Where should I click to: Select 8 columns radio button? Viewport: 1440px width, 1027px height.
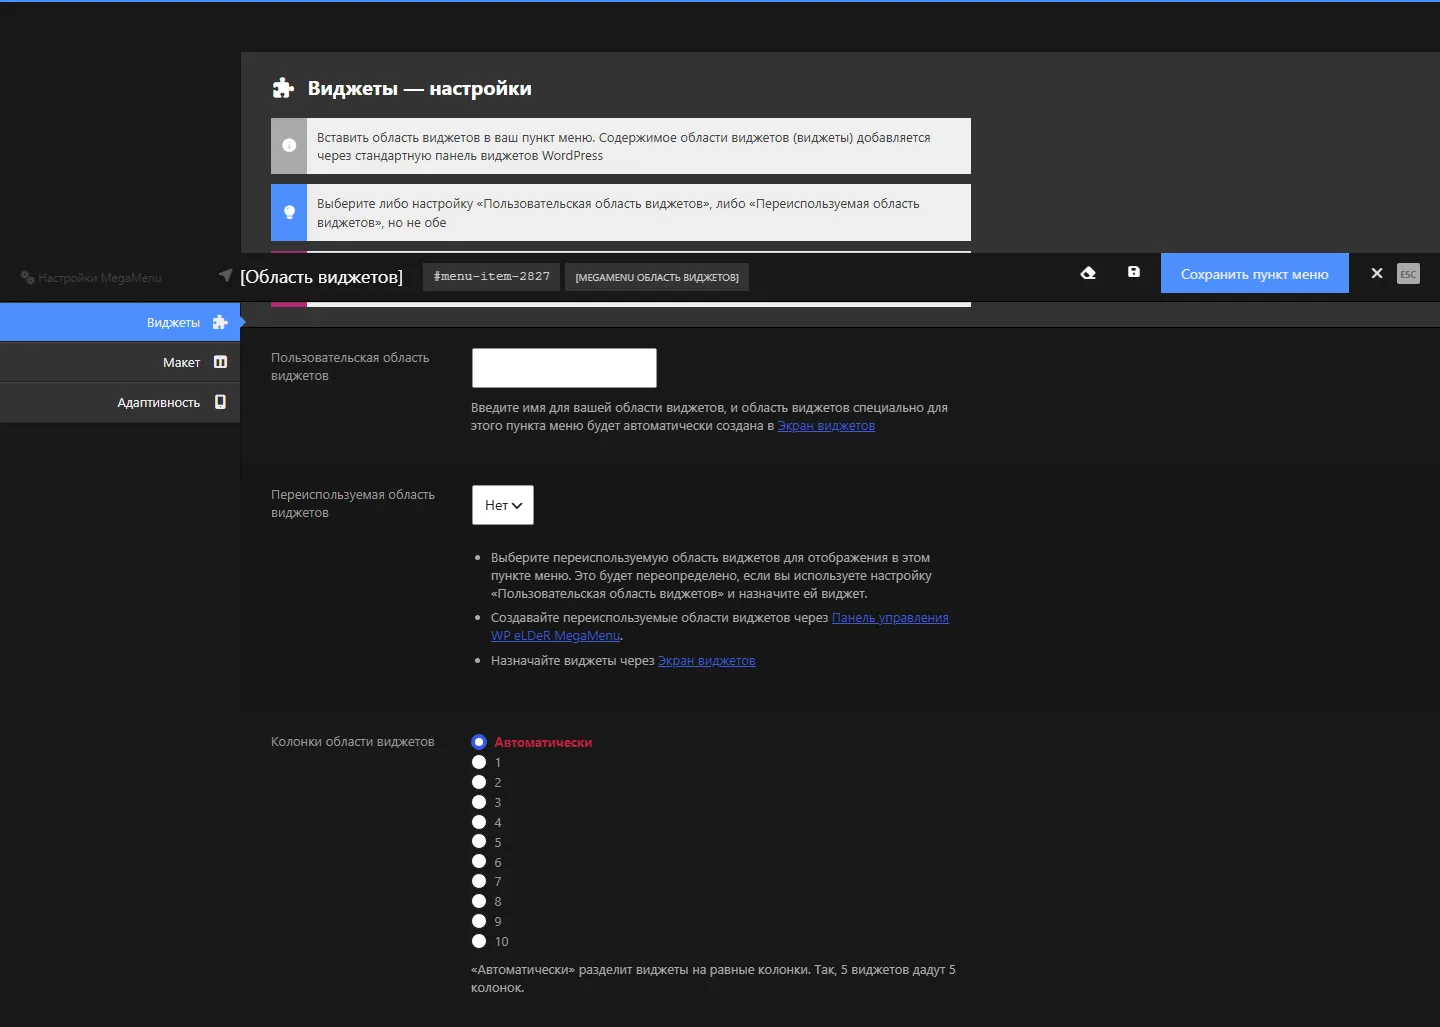tap(479, 901)
